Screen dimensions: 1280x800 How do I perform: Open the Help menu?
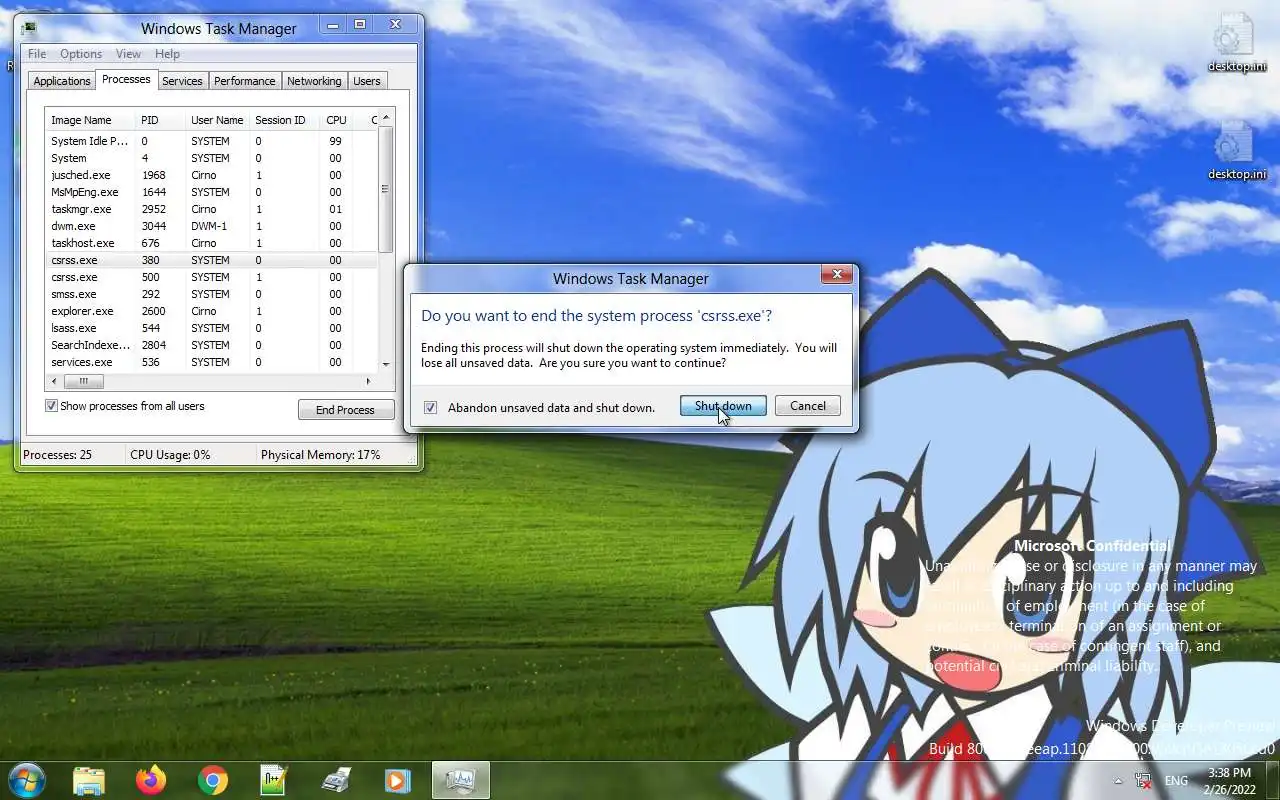click(x=167, y=54)
